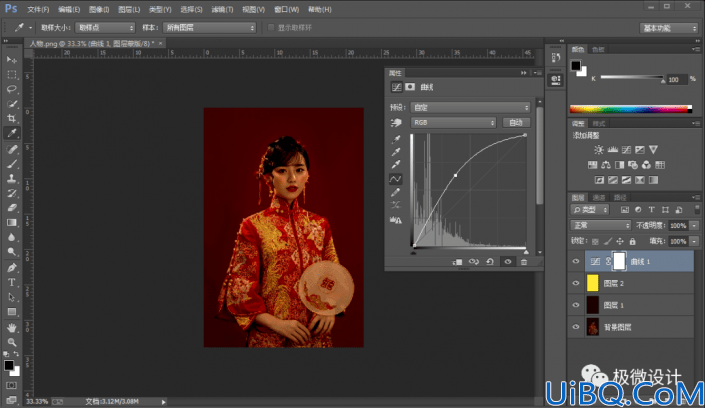Open the 滤镜 menu

(222, 9)
